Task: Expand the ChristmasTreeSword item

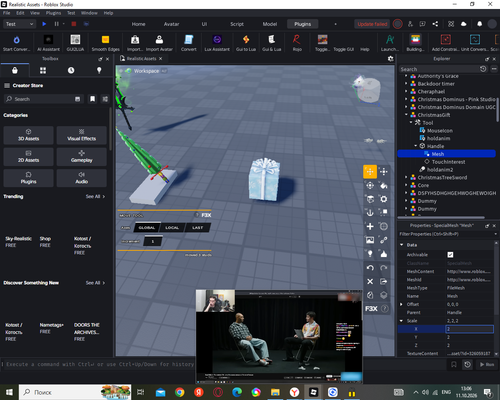Action: (x=406, y=177)
